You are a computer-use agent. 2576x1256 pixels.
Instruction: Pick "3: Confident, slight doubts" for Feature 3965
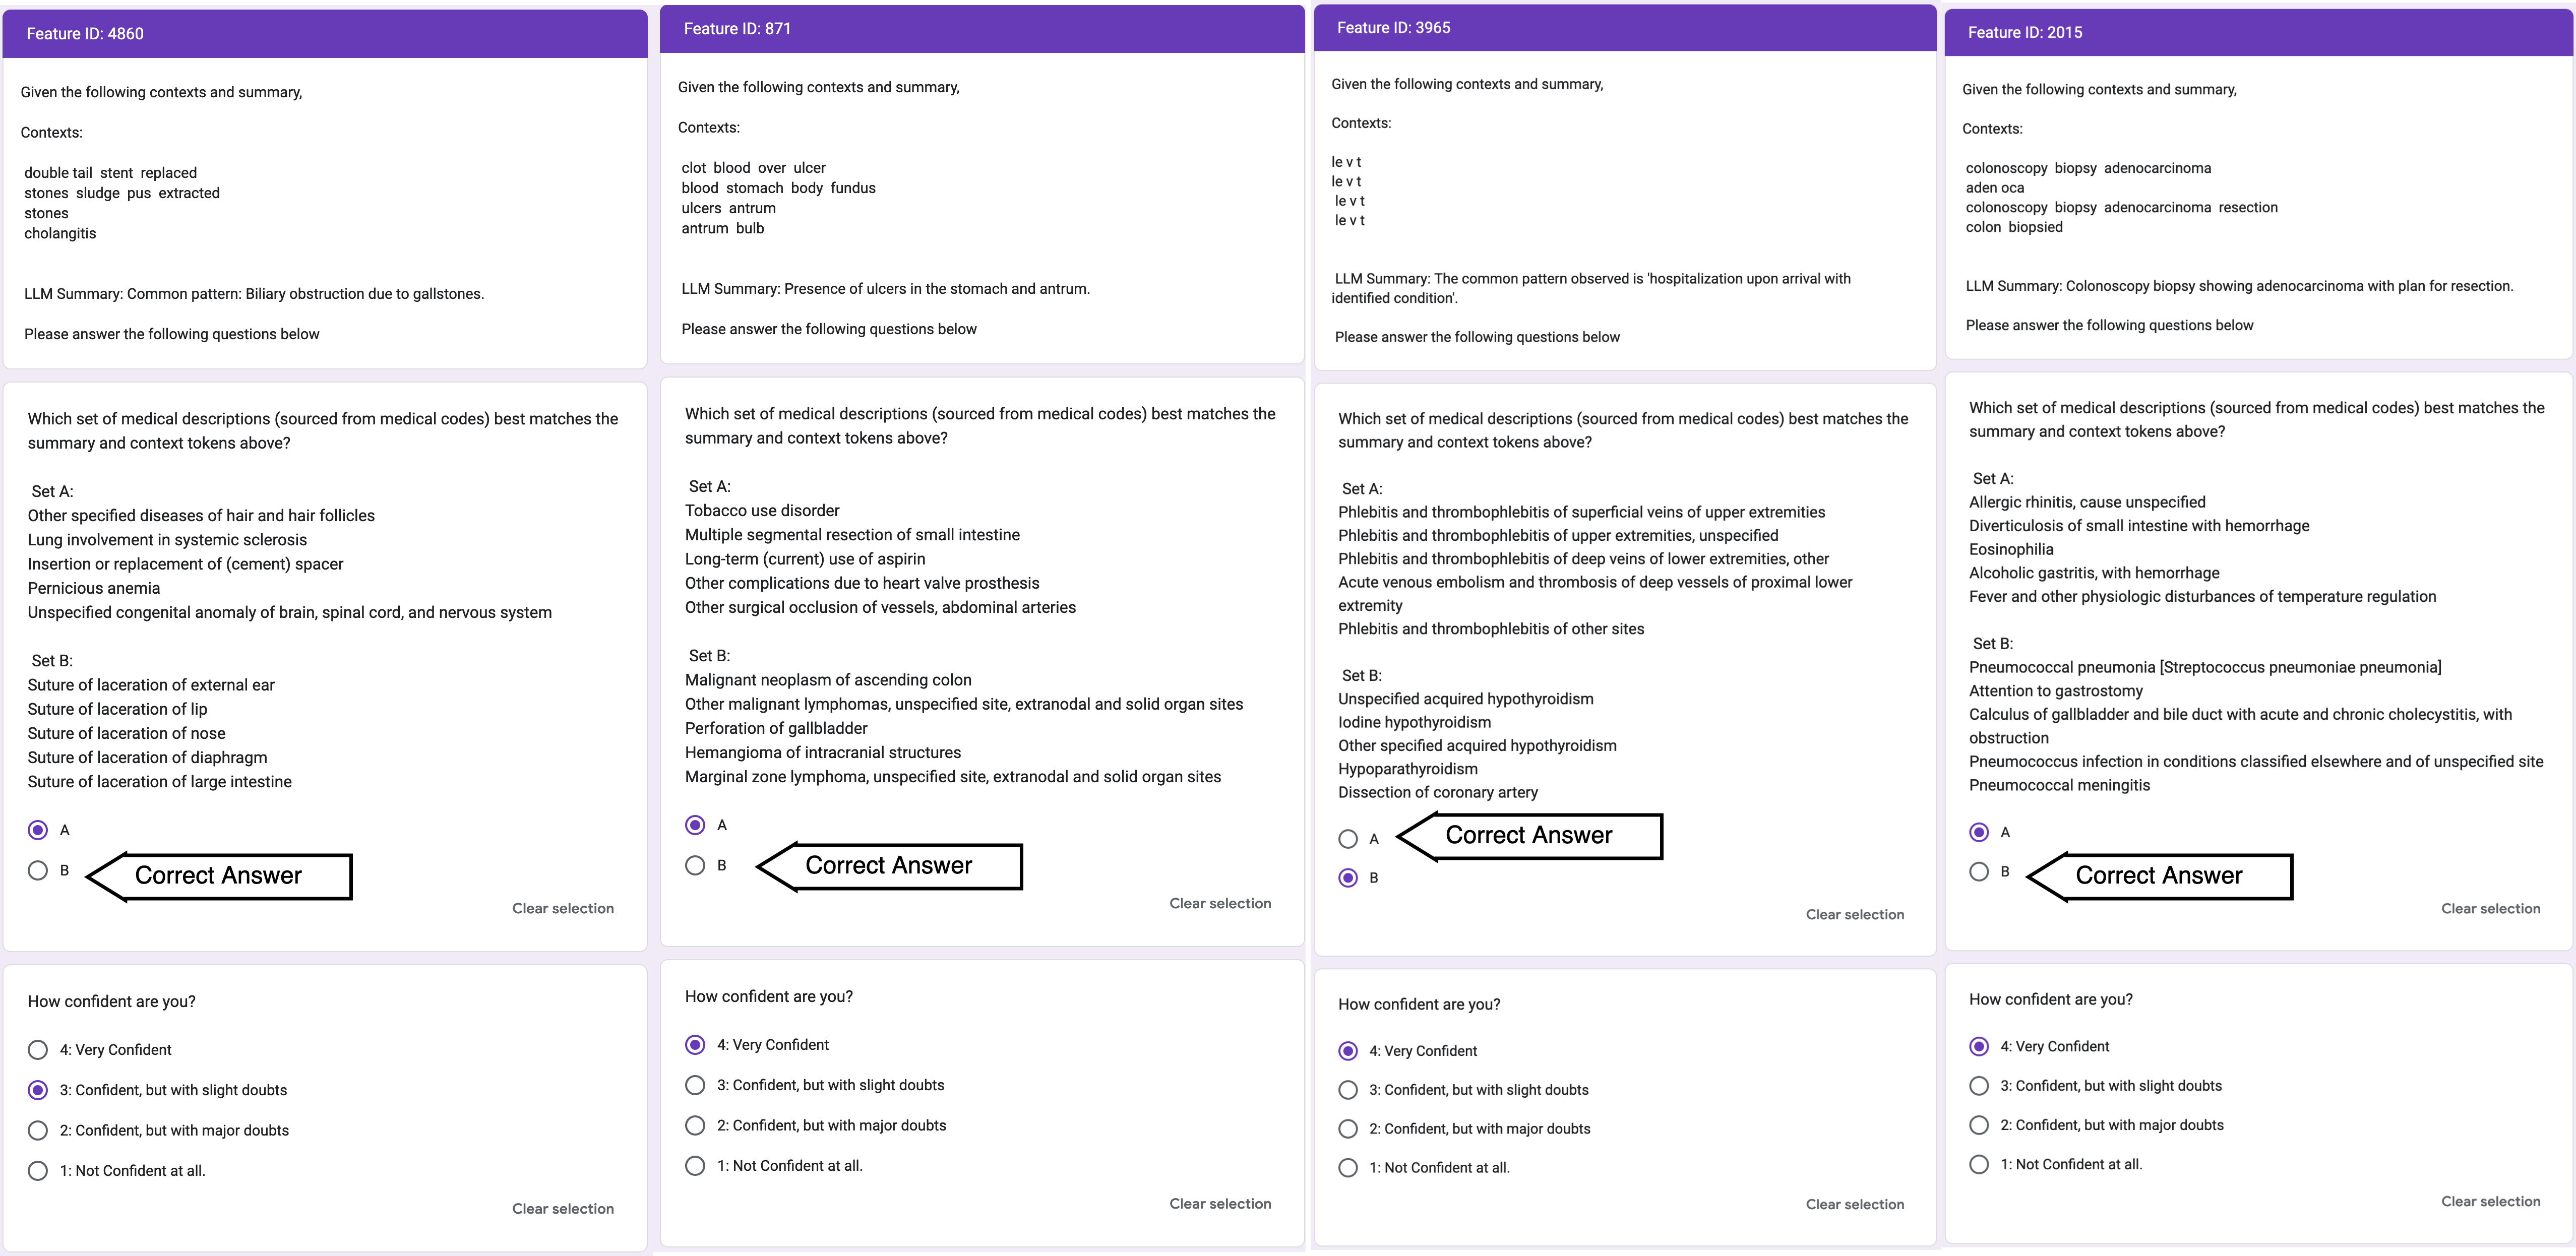1348,1090
